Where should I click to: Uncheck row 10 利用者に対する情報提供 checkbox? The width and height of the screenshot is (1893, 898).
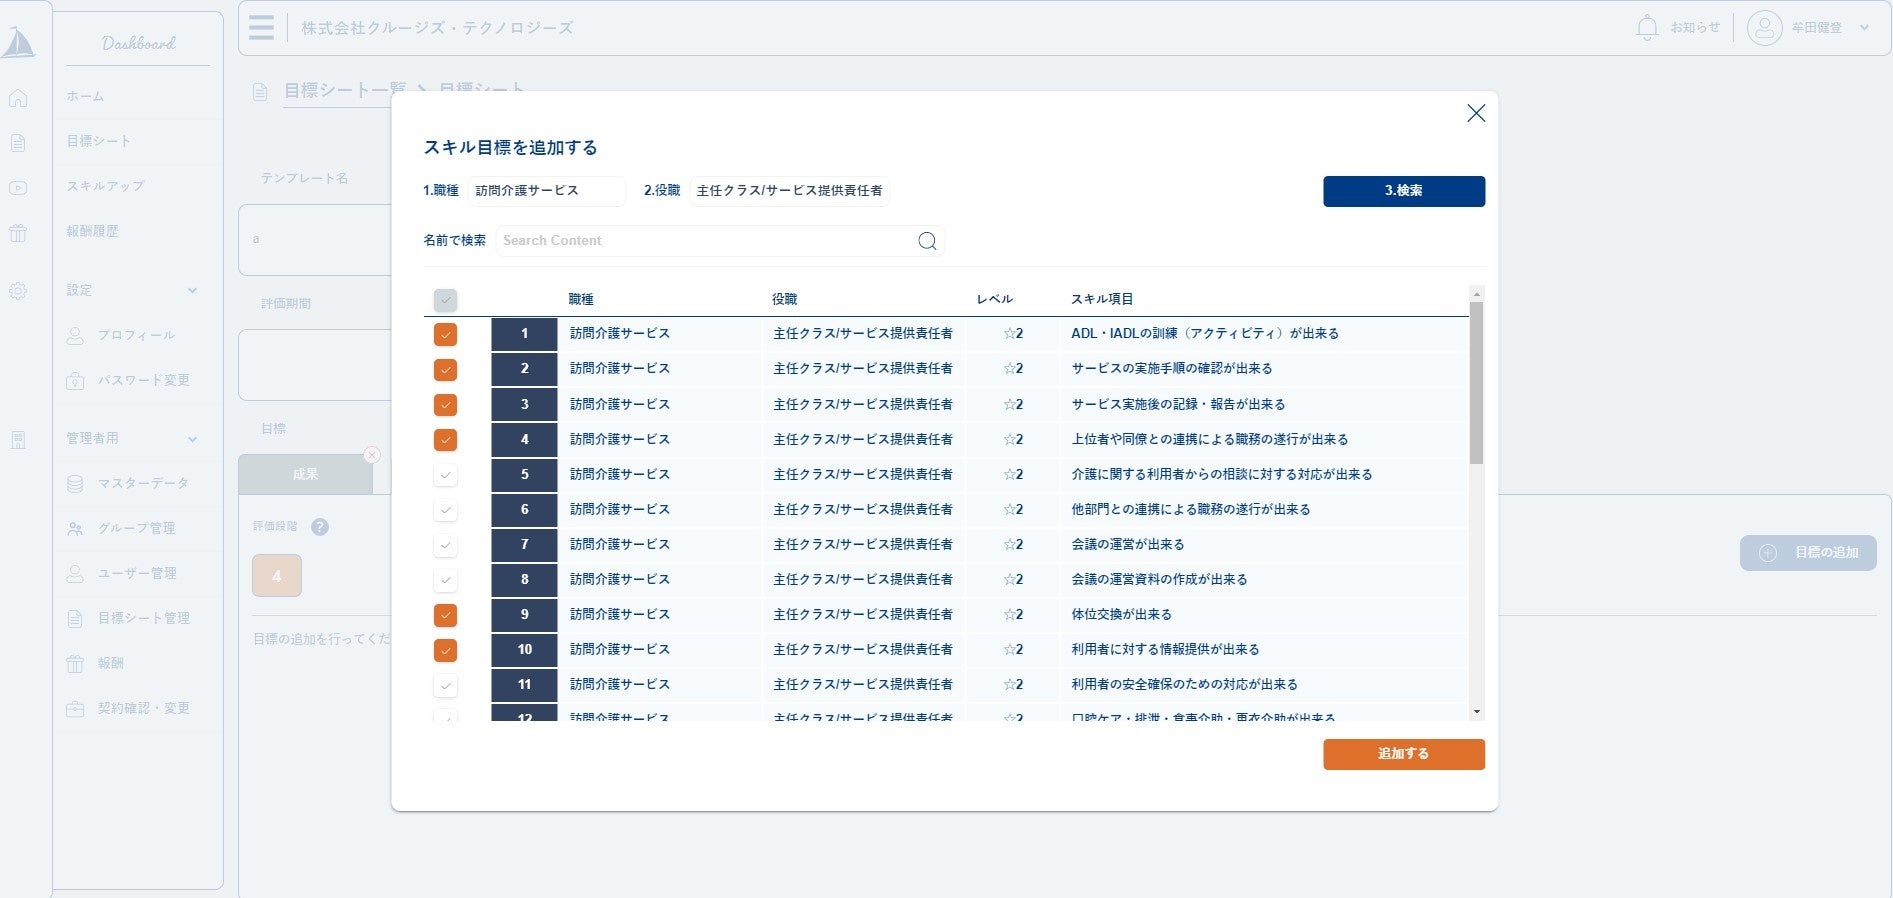446,651
